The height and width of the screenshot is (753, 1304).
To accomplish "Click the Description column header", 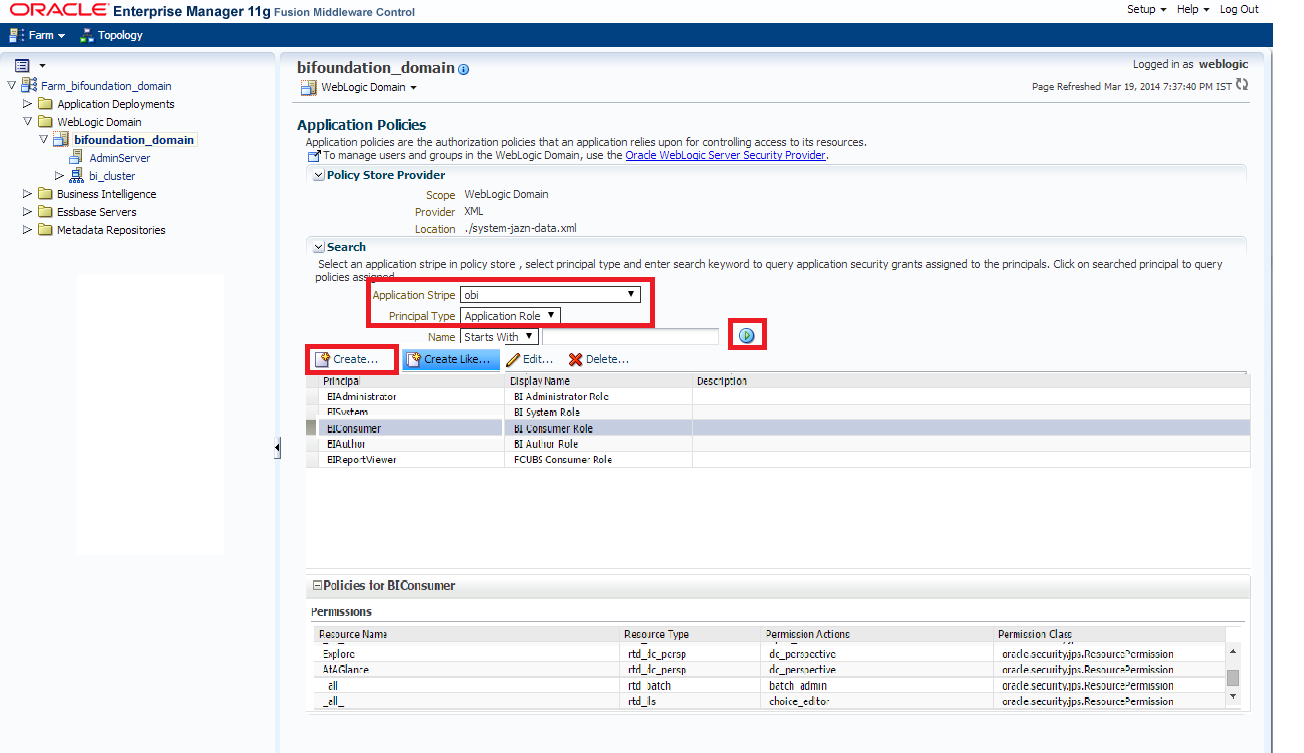I will pyautogui.click(x=971, y=381).
